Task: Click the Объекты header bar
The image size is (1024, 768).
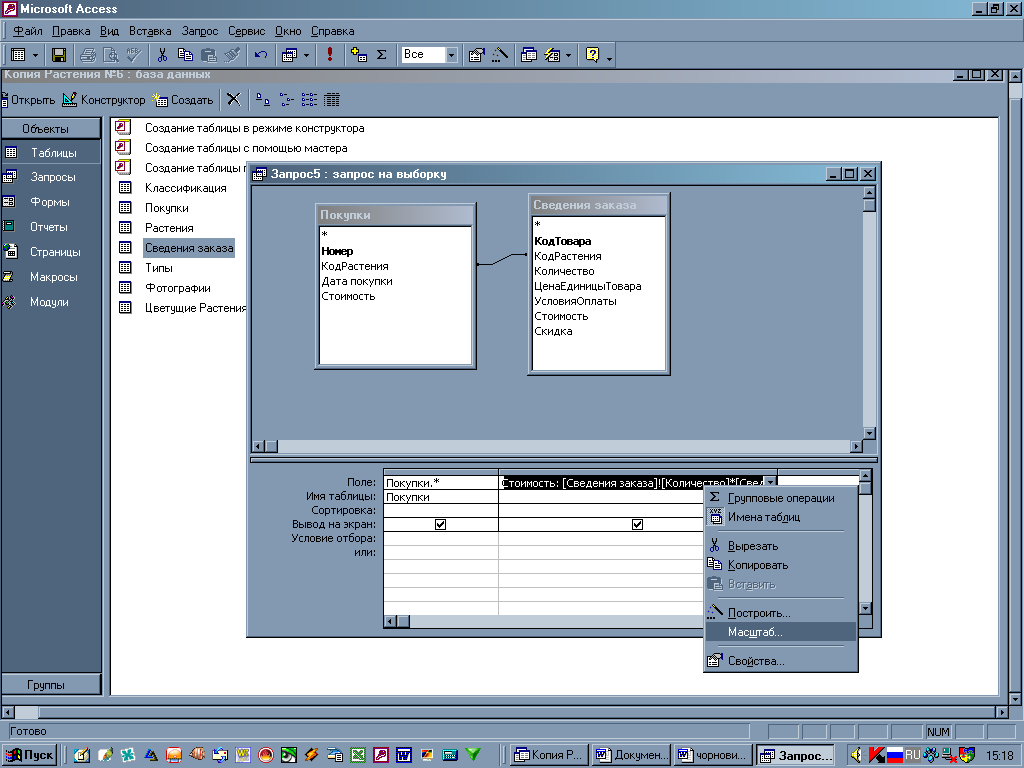Action: (x=51, y=129)
